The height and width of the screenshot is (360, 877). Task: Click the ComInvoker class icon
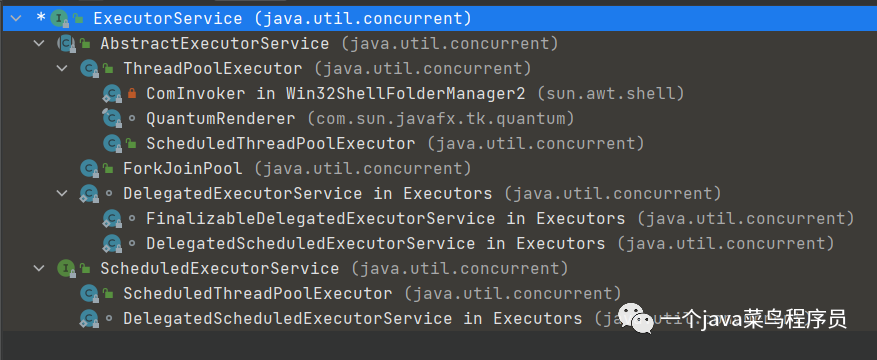[x=112, y=94]
